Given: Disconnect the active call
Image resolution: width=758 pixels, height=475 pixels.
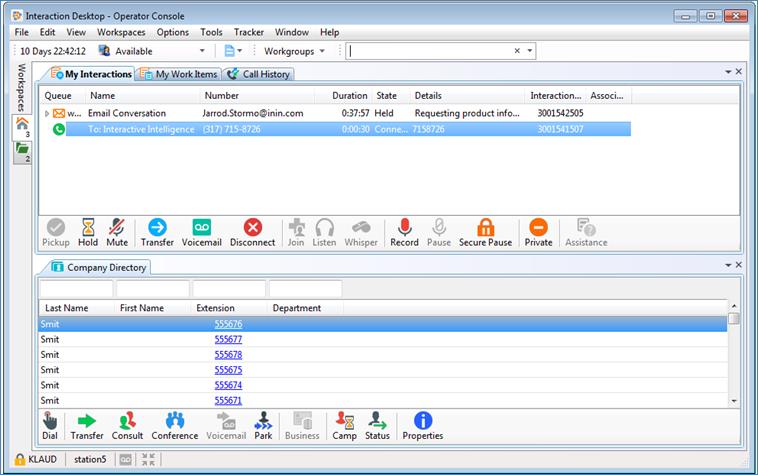Looking at the screenshot, I should point(252,232).
